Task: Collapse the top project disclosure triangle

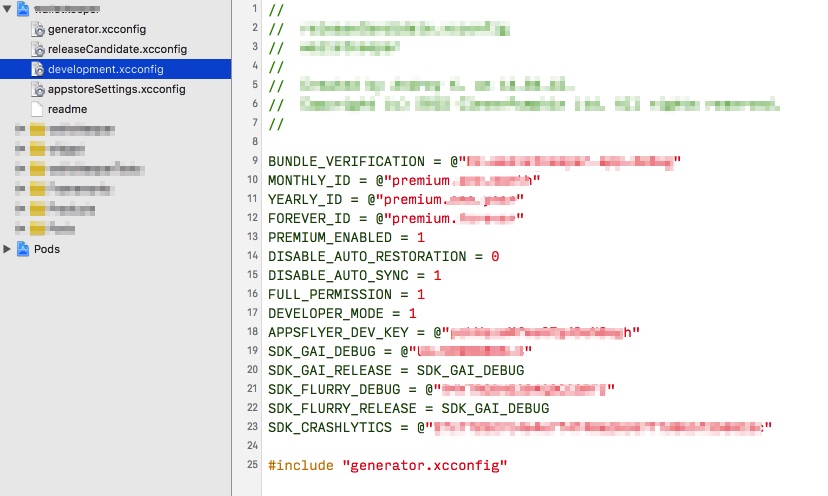Action: [7, 8]
